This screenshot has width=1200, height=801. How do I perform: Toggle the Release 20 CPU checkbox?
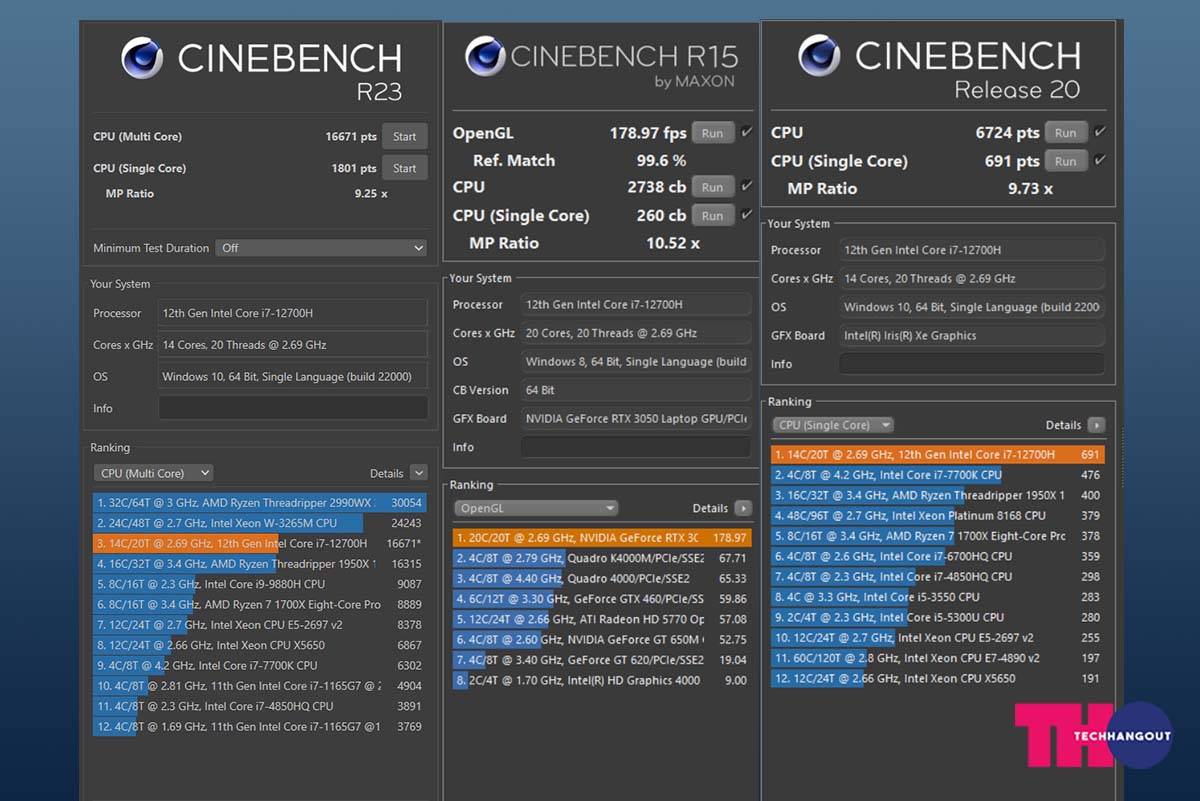pos(1100,131)
